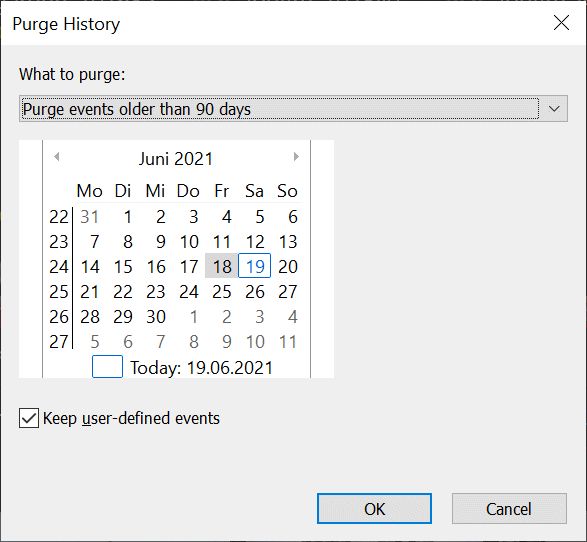587x542 pixels.
Task: Click the So weekday header
Action: (x=287, y=191)
